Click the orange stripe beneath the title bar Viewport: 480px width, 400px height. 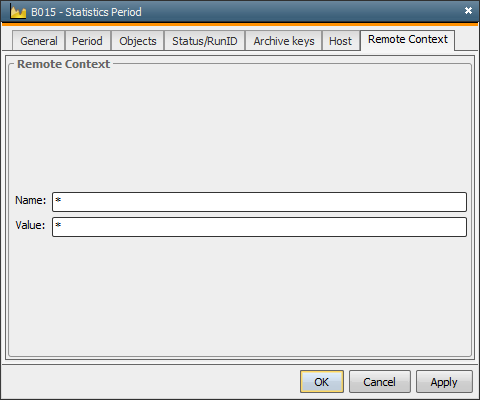[x=240, y=24]
